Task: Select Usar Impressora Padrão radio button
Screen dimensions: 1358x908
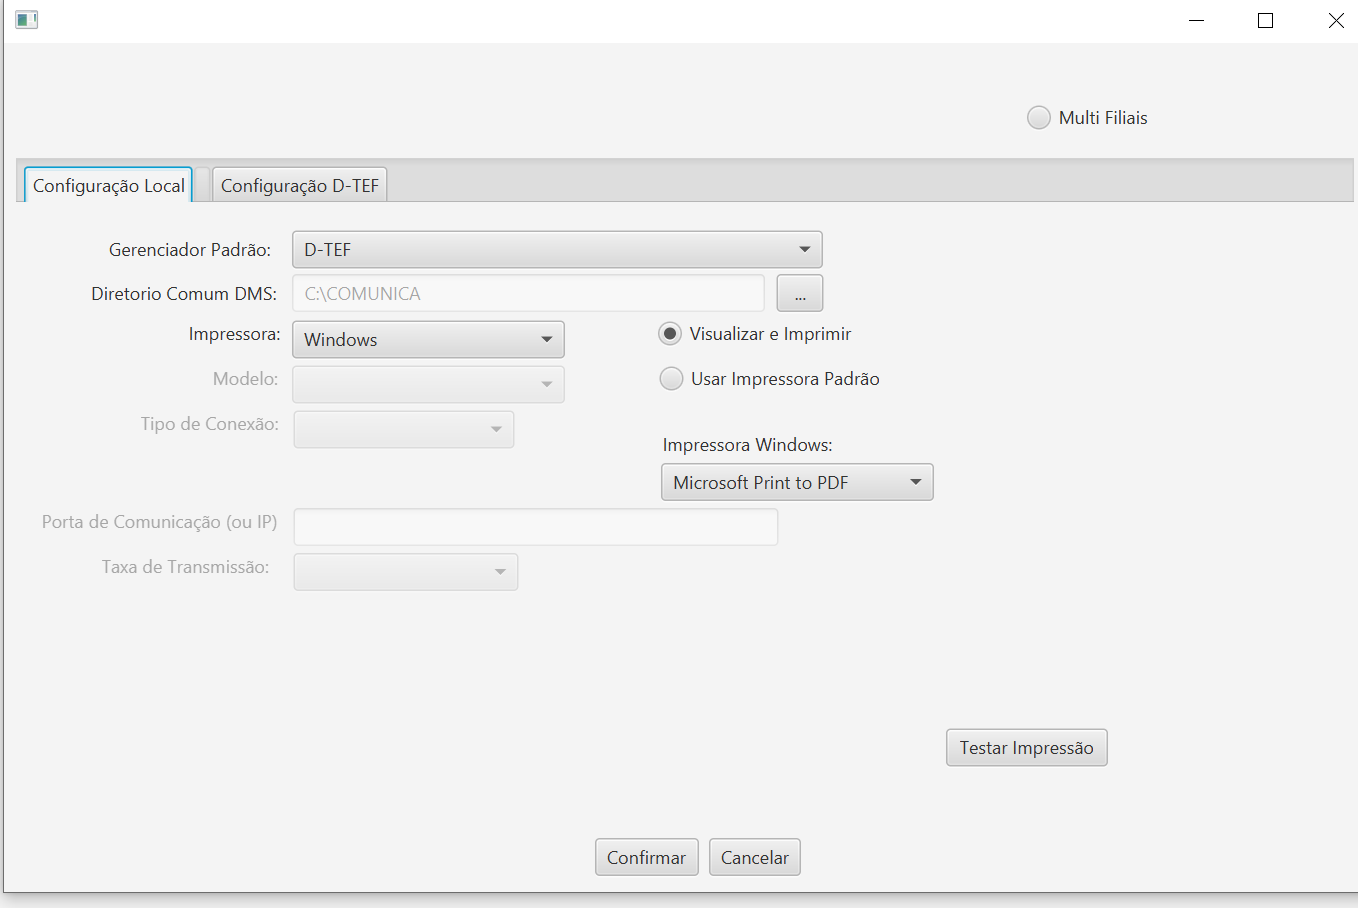Action: [672, 379]
